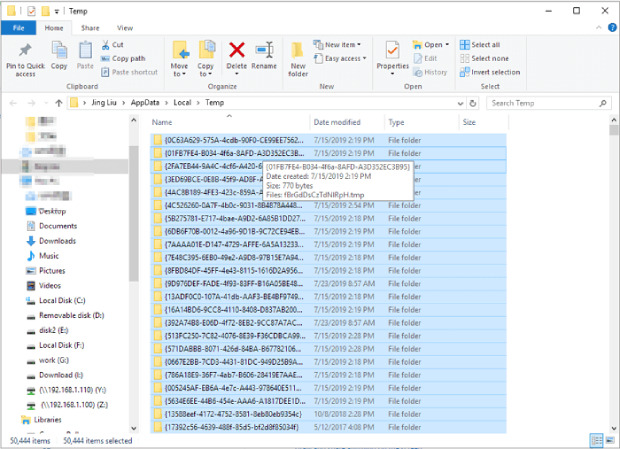Viewport: 620px width, 449px height.
Task: Expand the New item dropdown
Action: (x=359, y=45)
